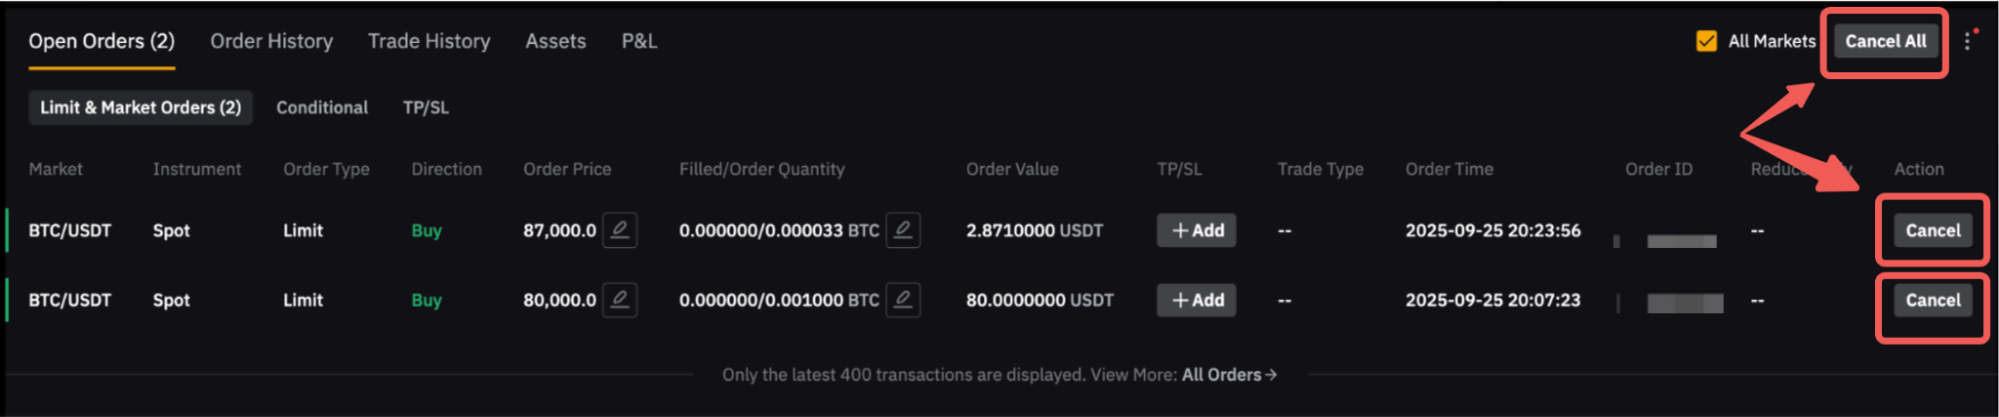Add TP/SL to the 80,000.0 order

click(1196, 300)
